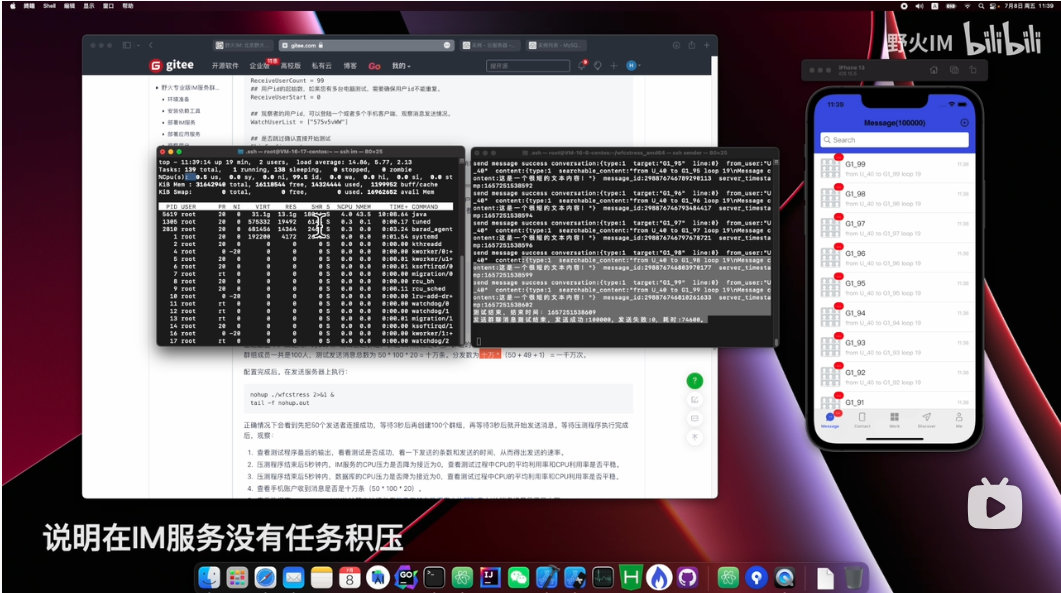Image resolution: width=1061 pixels, height=593 pixels.
Task: Launch Safari from the Dock
Action: 265,577
